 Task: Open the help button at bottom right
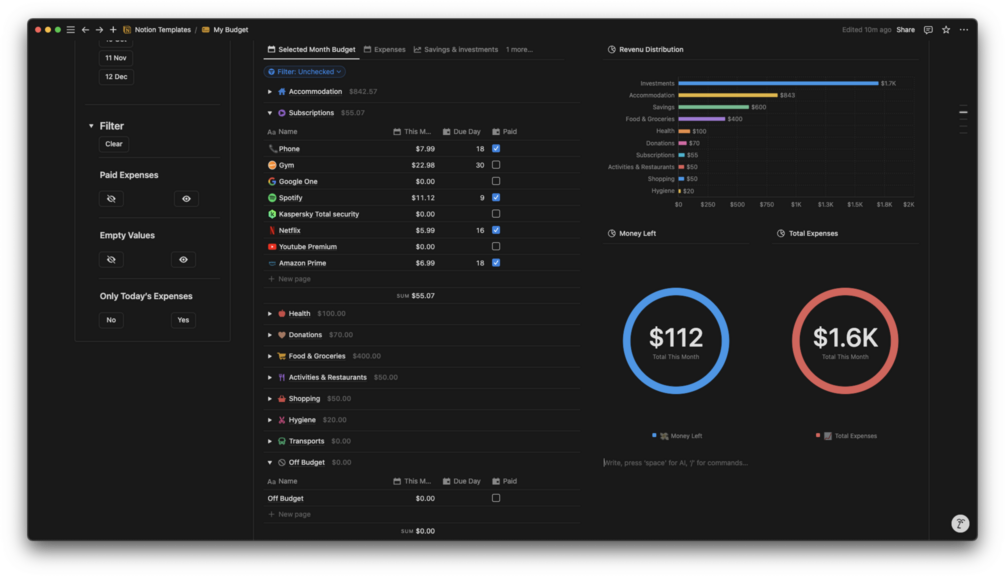(959, 524)
